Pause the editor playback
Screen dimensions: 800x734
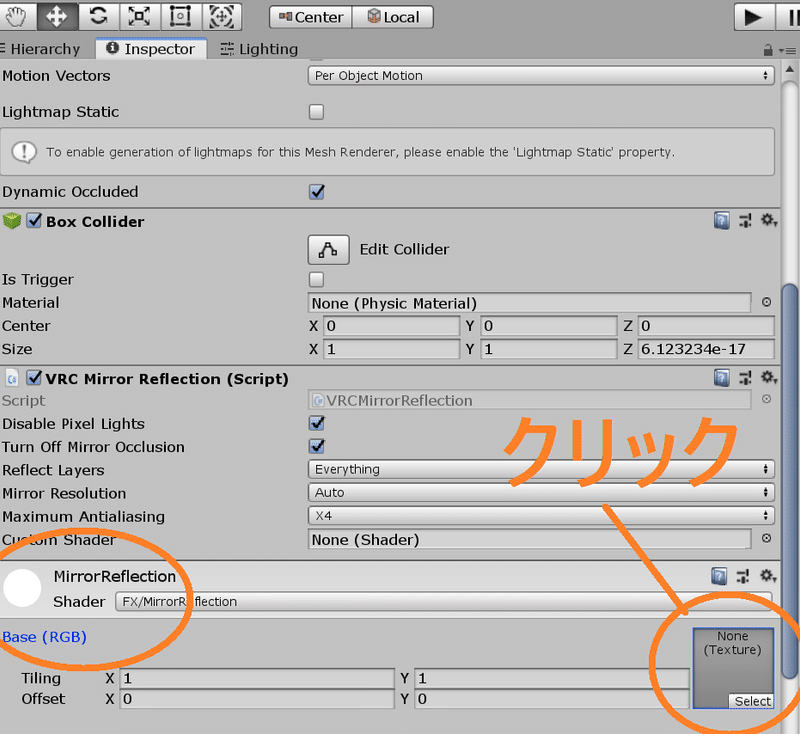[788, 17]
